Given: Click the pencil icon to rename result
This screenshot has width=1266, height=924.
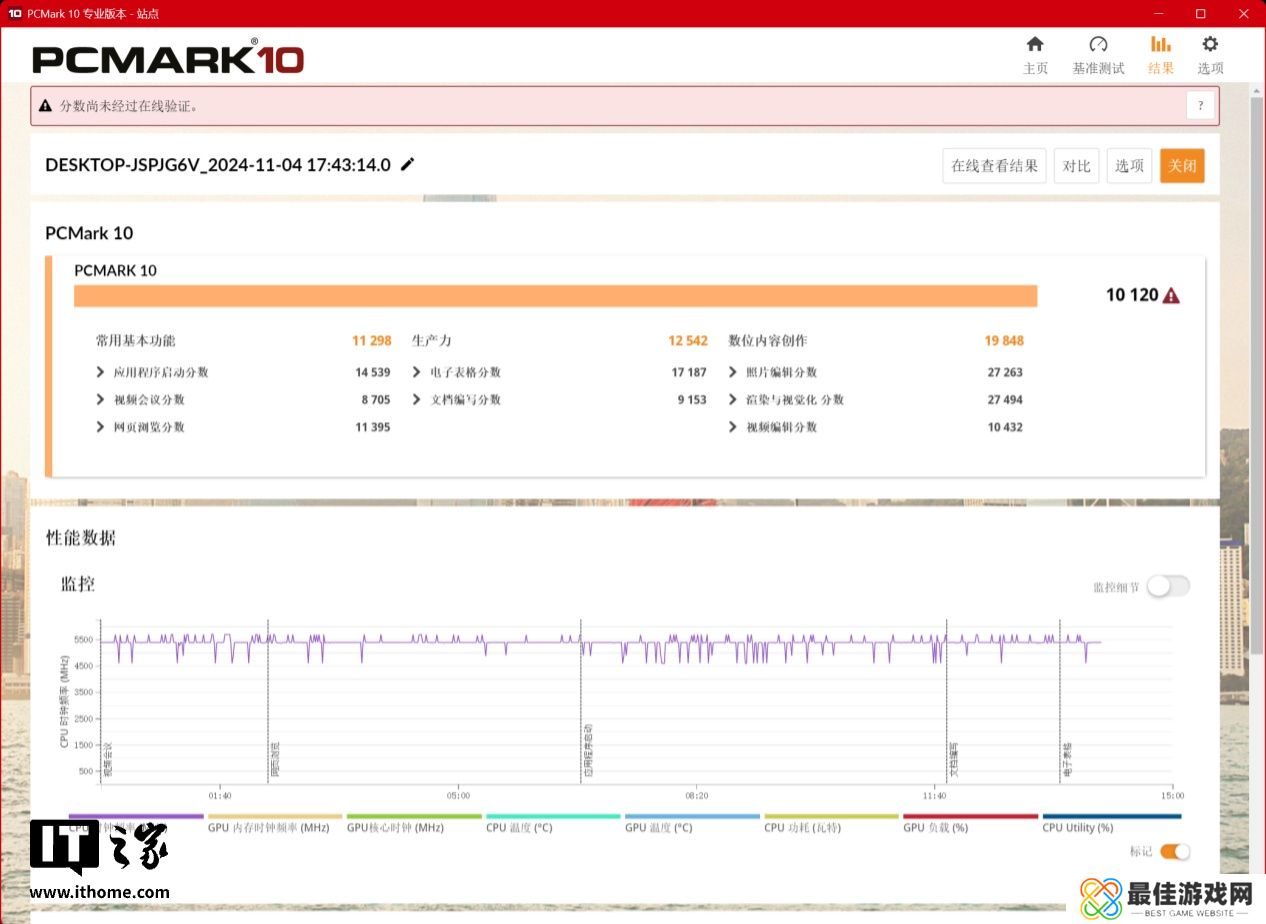Looking at the screenshot, I should pos(407,165).
